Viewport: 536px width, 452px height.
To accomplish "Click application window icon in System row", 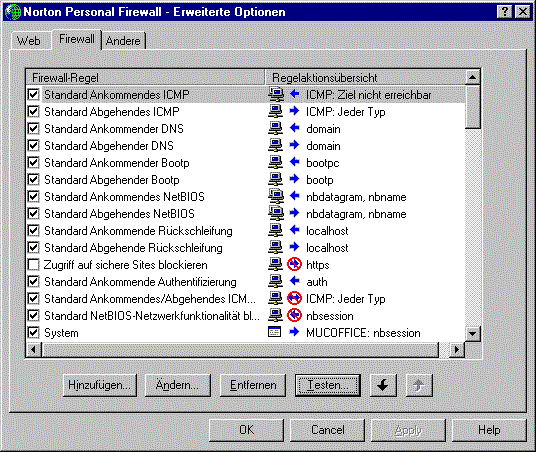I will [x=274, y=332].
